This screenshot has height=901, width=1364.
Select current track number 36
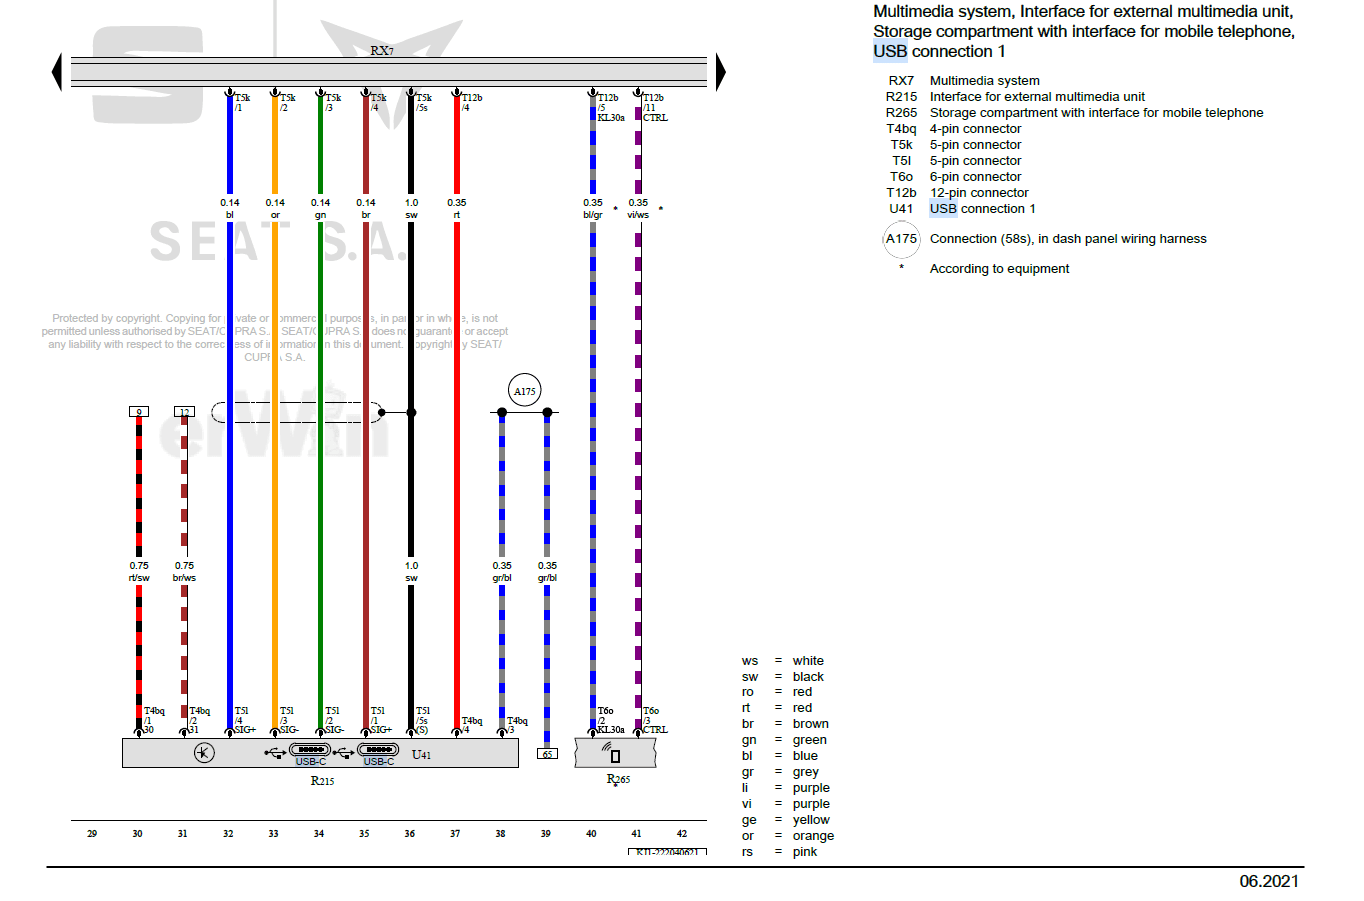[409, 833]
